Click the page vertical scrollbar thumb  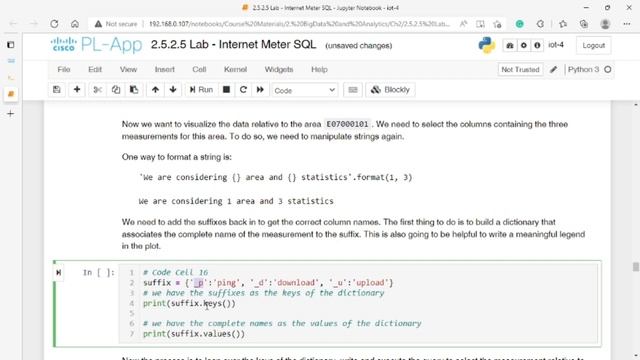[x=636, y=267]
